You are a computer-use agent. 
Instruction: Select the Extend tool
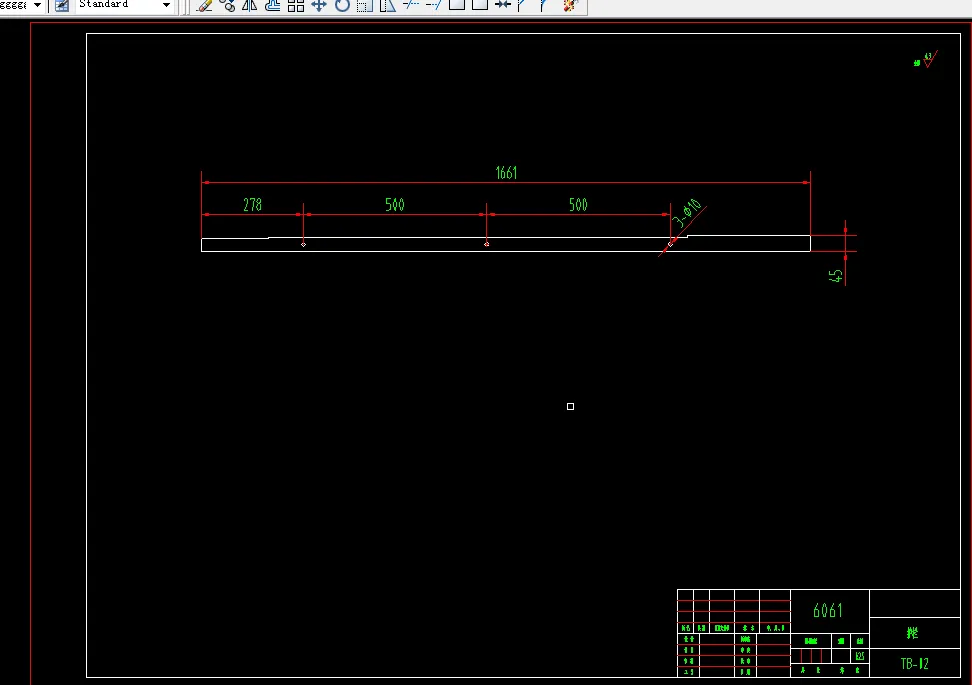point(433,5)
